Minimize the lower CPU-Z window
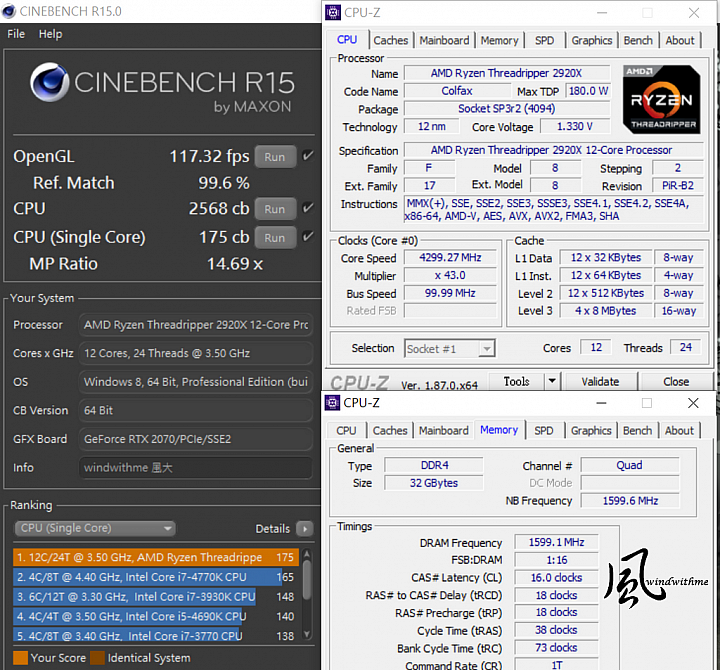Viewport: 720px width, 670px height. tap(602, 403)
